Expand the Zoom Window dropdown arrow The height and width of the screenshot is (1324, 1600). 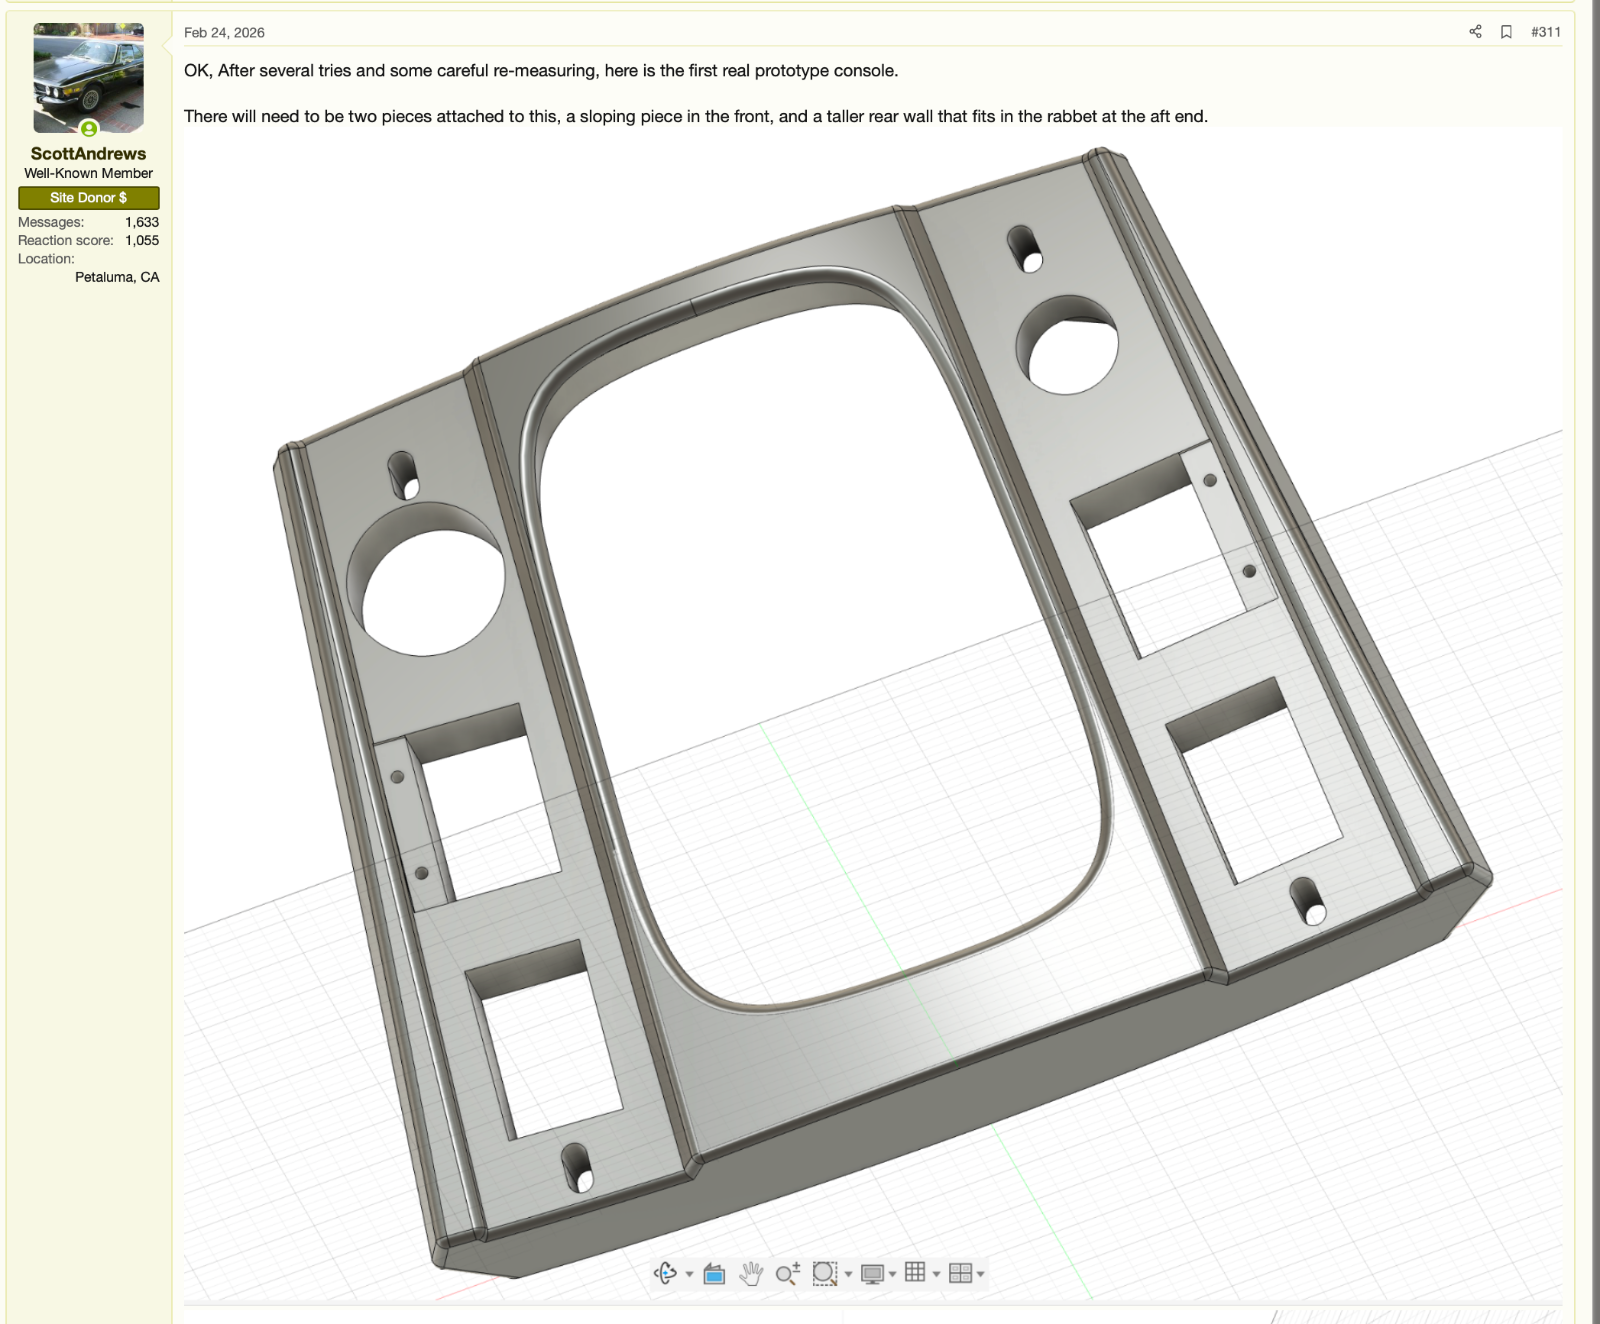(x=848, y=1274)
